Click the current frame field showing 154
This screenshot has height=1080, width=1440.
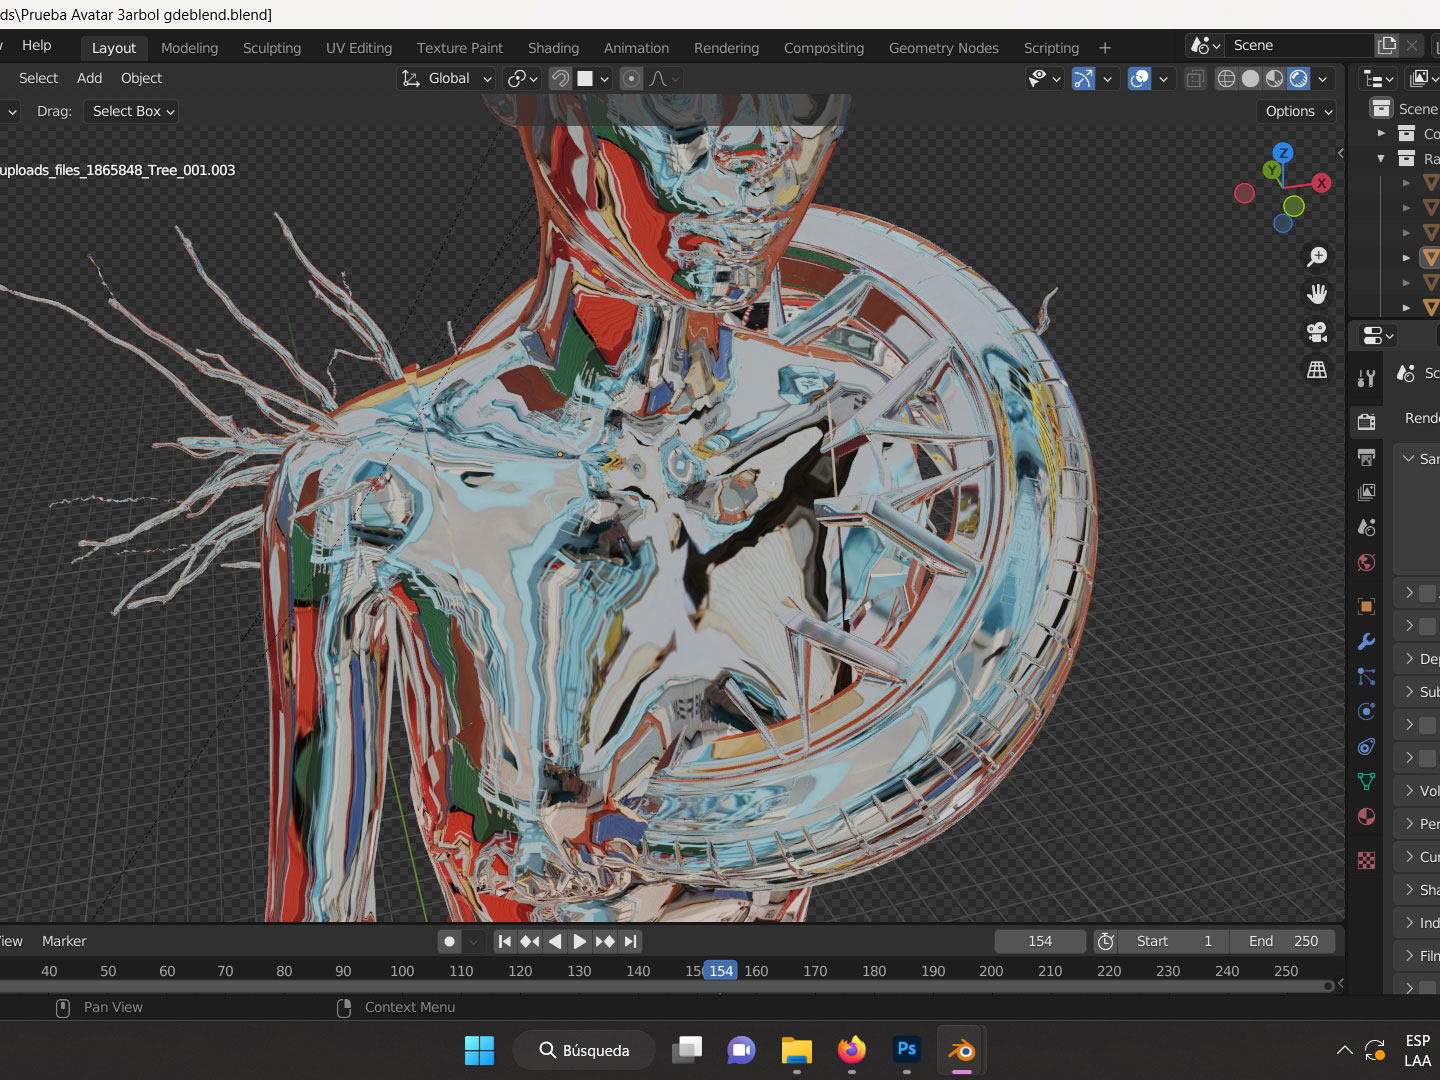[1040, 941]
